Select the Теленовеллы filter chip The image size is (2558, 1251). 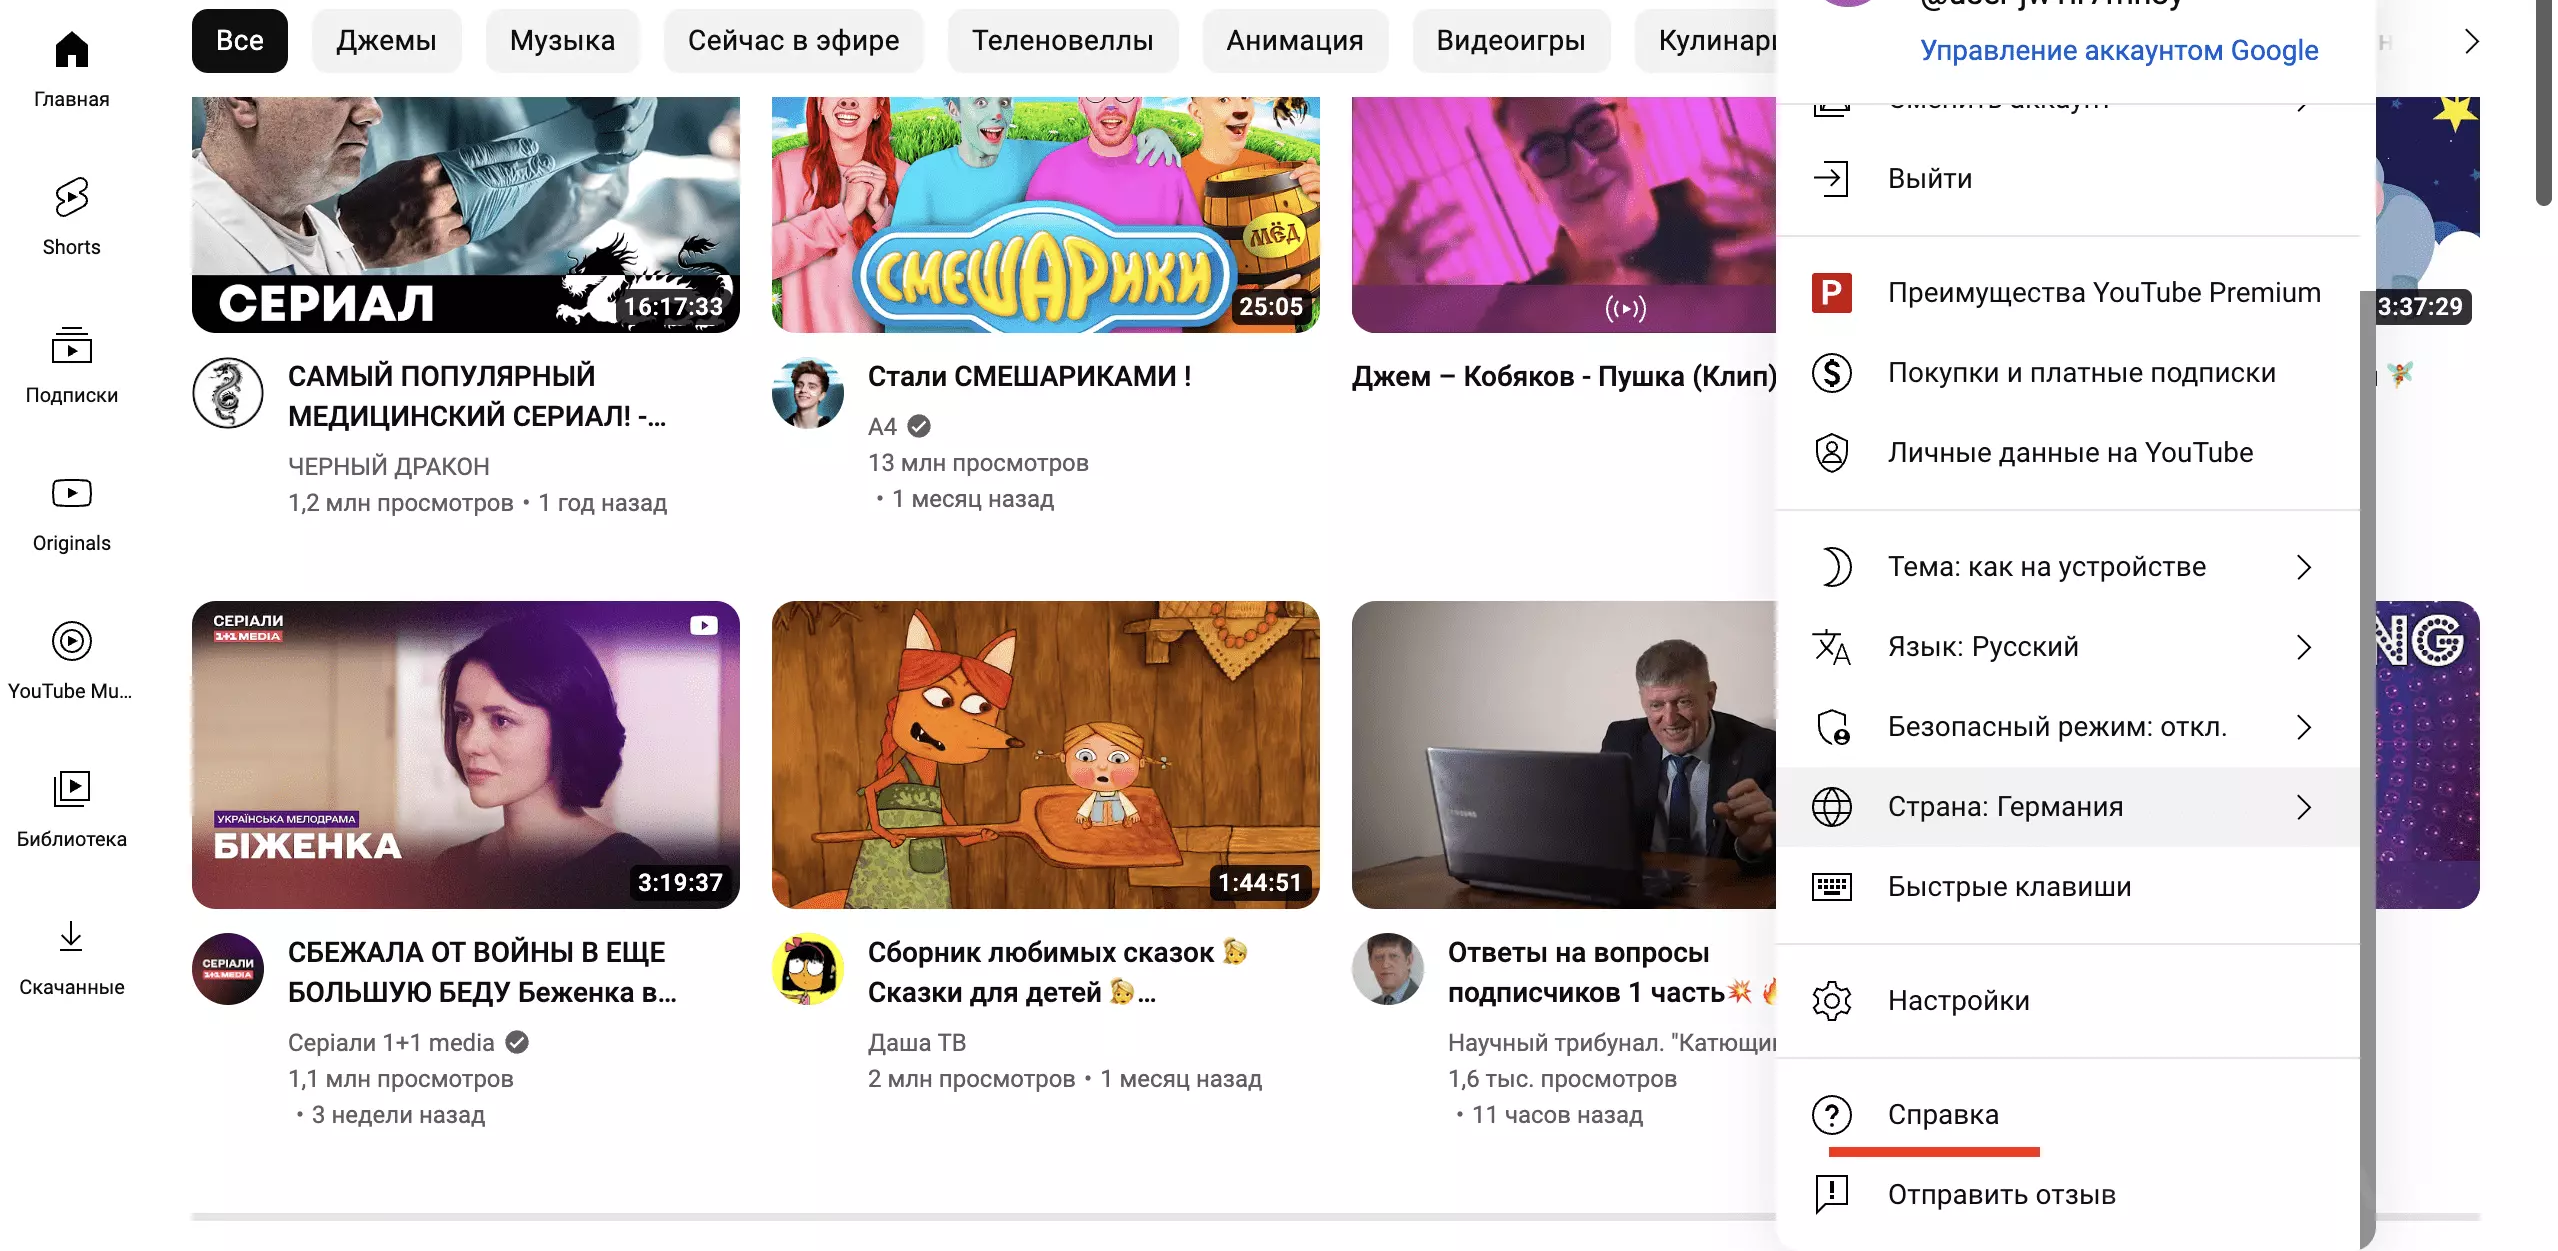click(1063, 41)
